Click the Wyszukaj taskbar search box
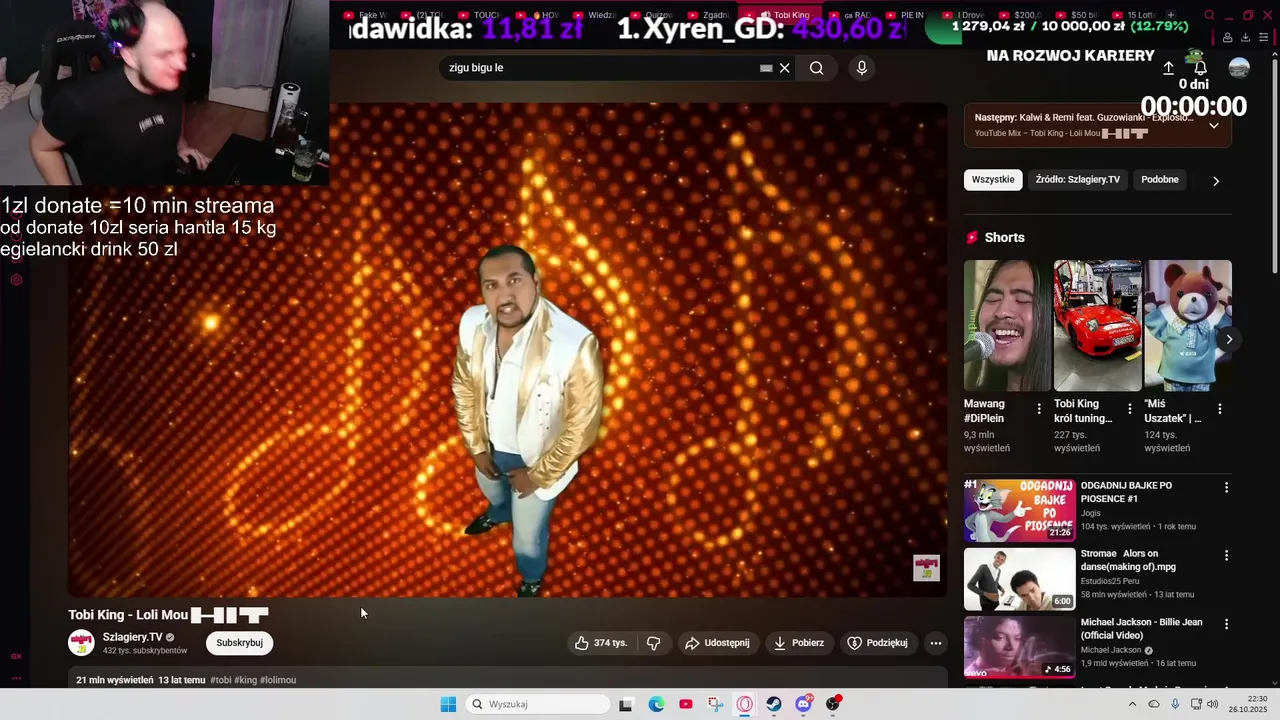Screen dimensions: 1280x720 (x=538, y=704)
